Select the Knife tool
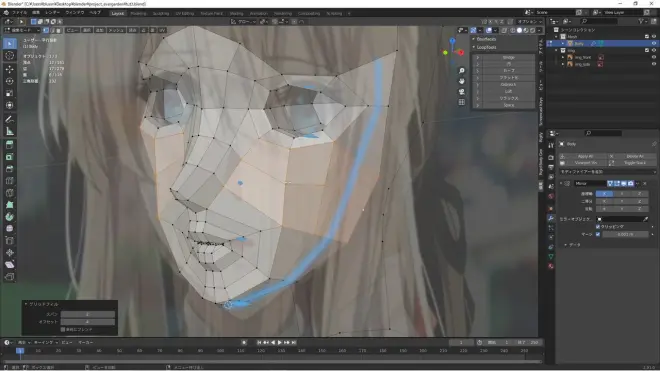This screenshot has height=371, width=660. click(10, 193)
